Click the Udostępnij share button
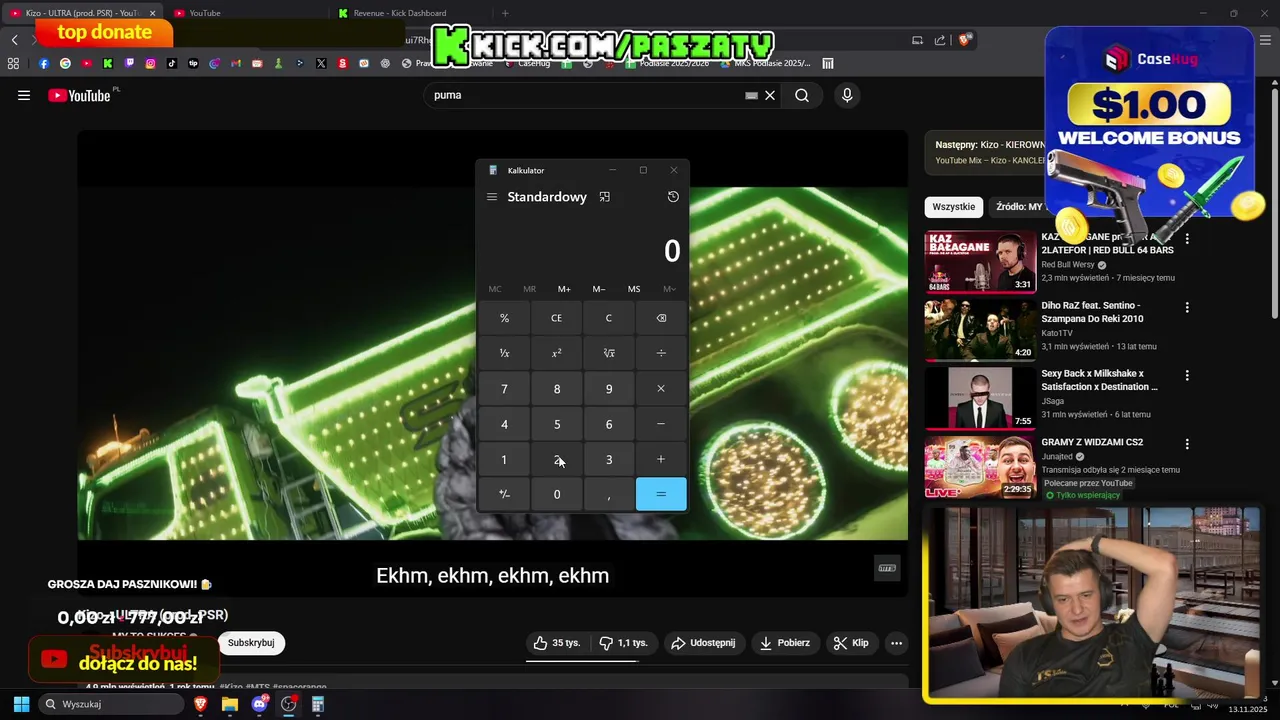 (x=703, y=643)
